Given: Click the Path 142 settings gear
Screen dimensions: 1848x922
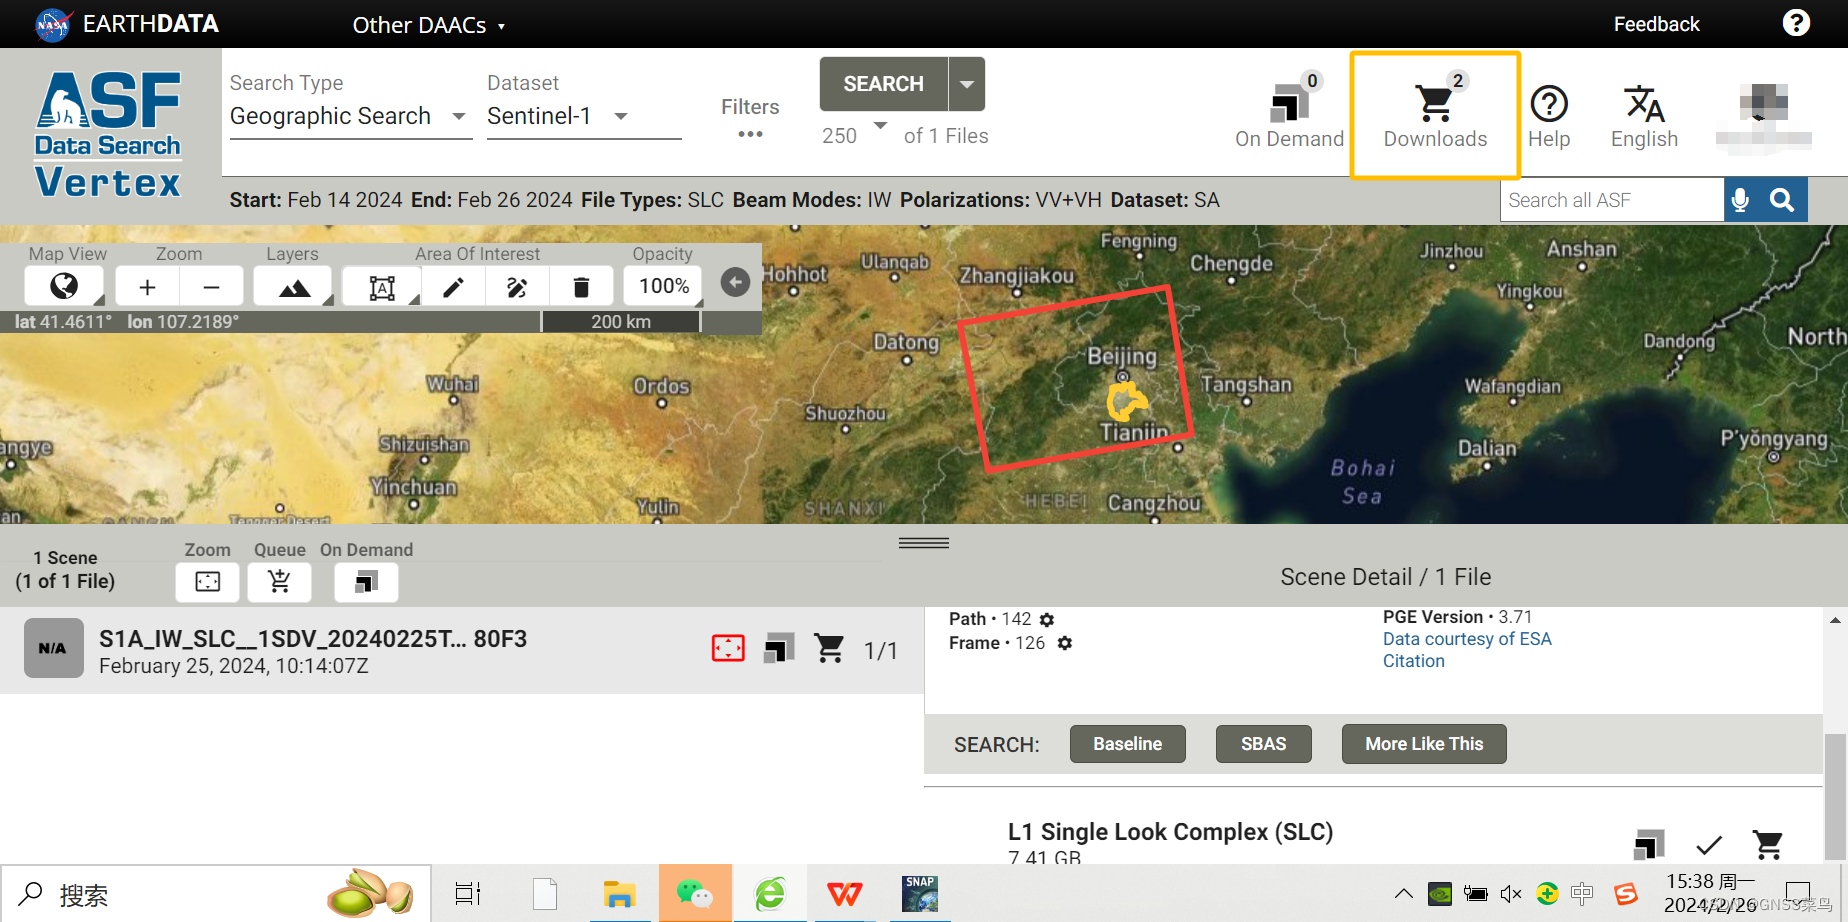Looking at the screenshot, I should point(1046,619).
